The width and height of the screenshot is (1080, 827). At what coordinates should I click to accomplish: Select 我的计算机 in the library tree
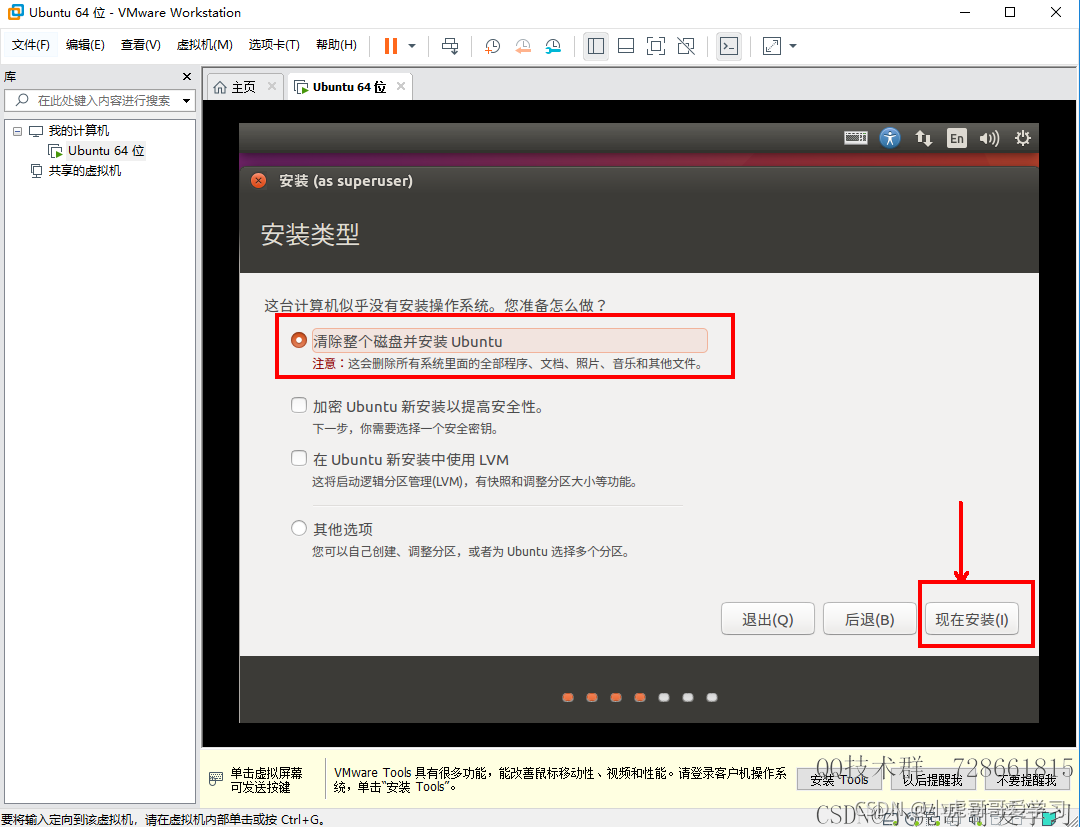(79, 131)
